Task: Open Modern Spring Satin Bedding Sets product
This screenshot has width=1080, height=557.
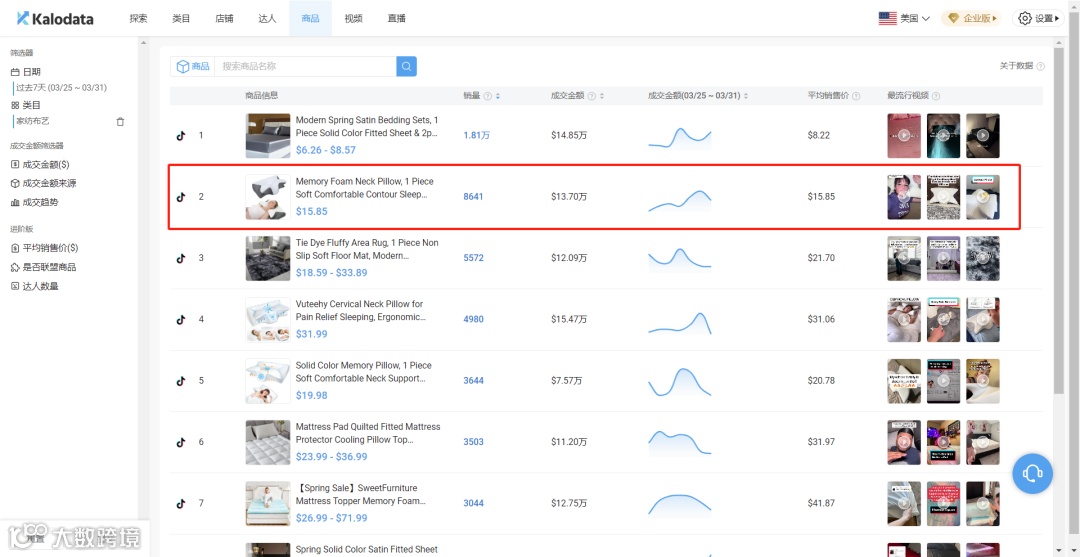Action: (367, 126)
